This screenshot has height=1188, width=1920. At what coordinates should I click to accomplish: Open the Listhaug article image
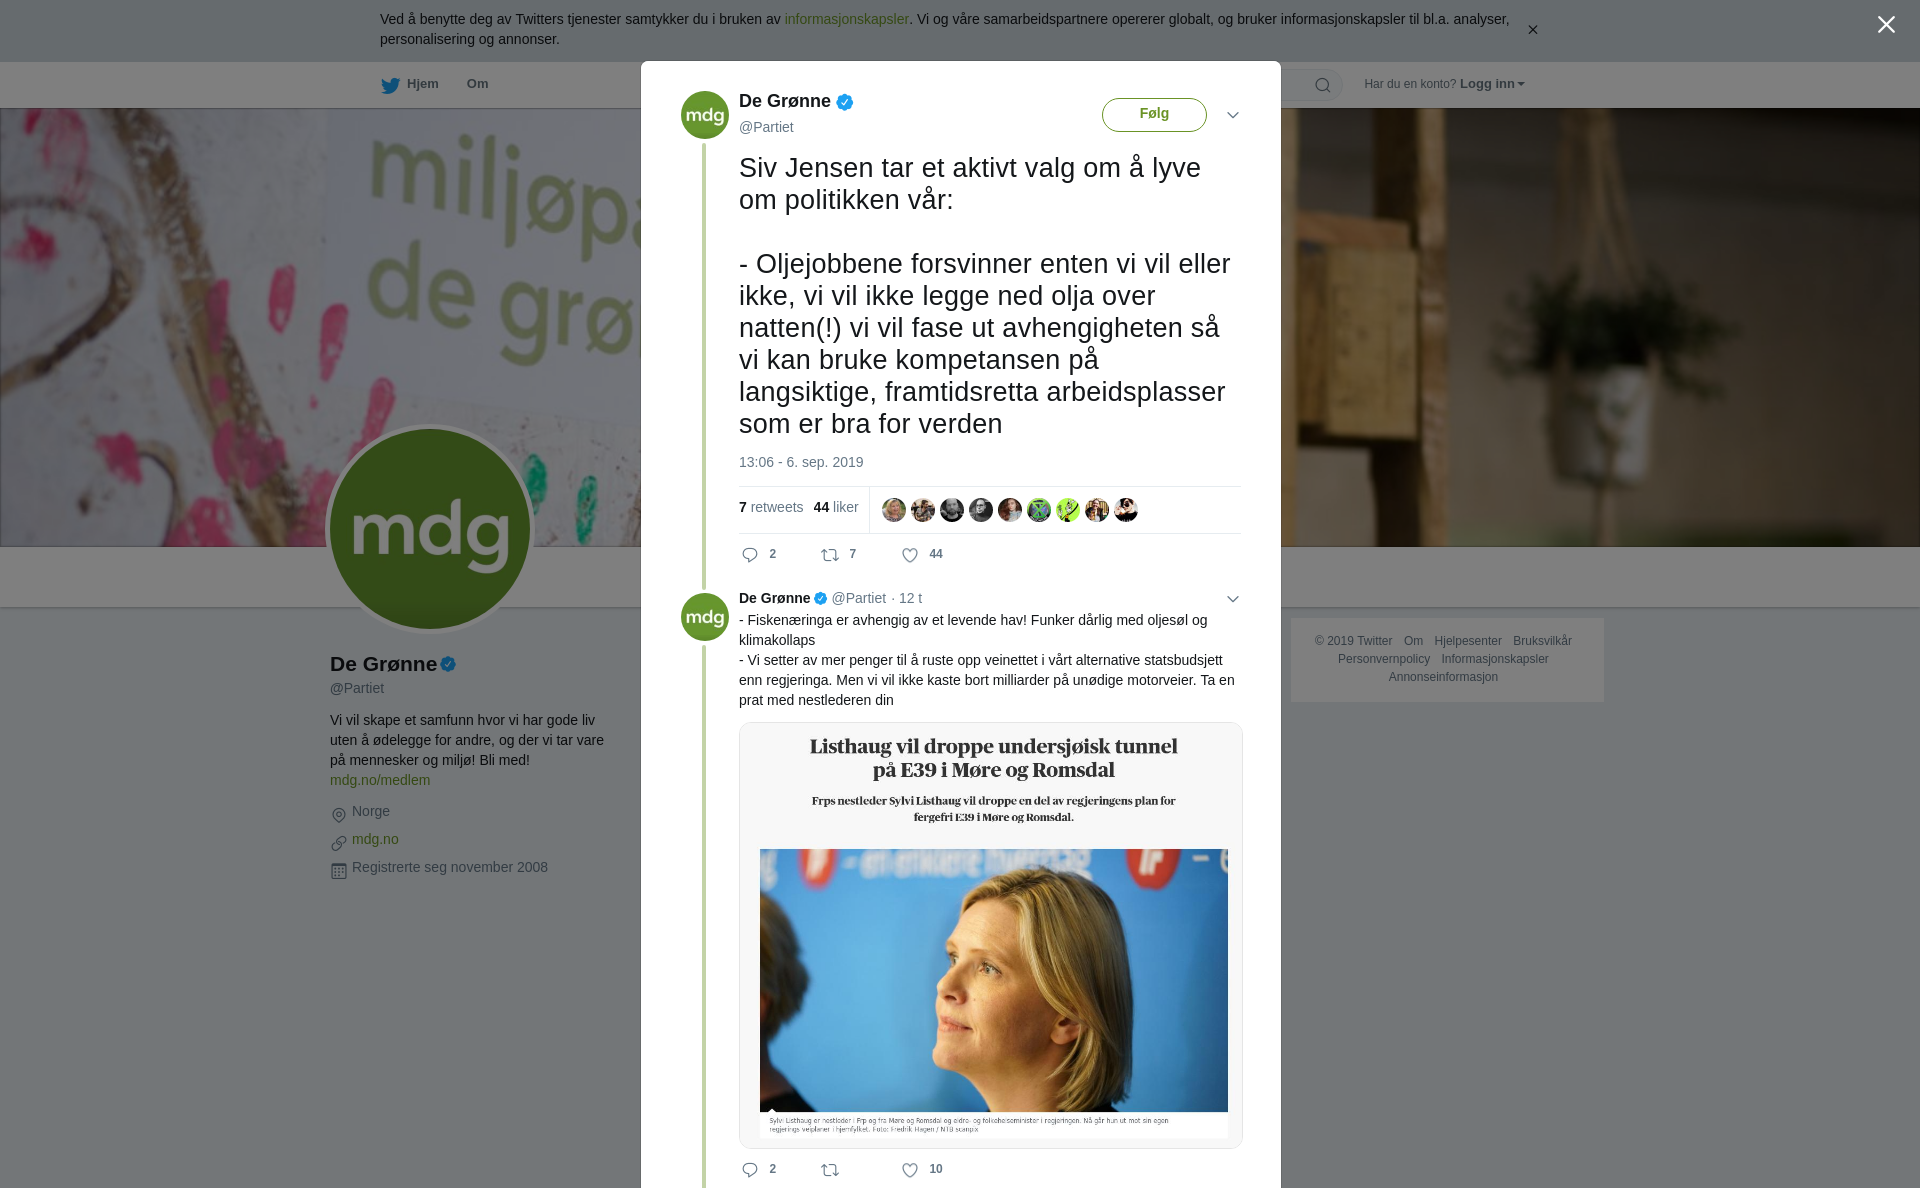pos(991,935)
